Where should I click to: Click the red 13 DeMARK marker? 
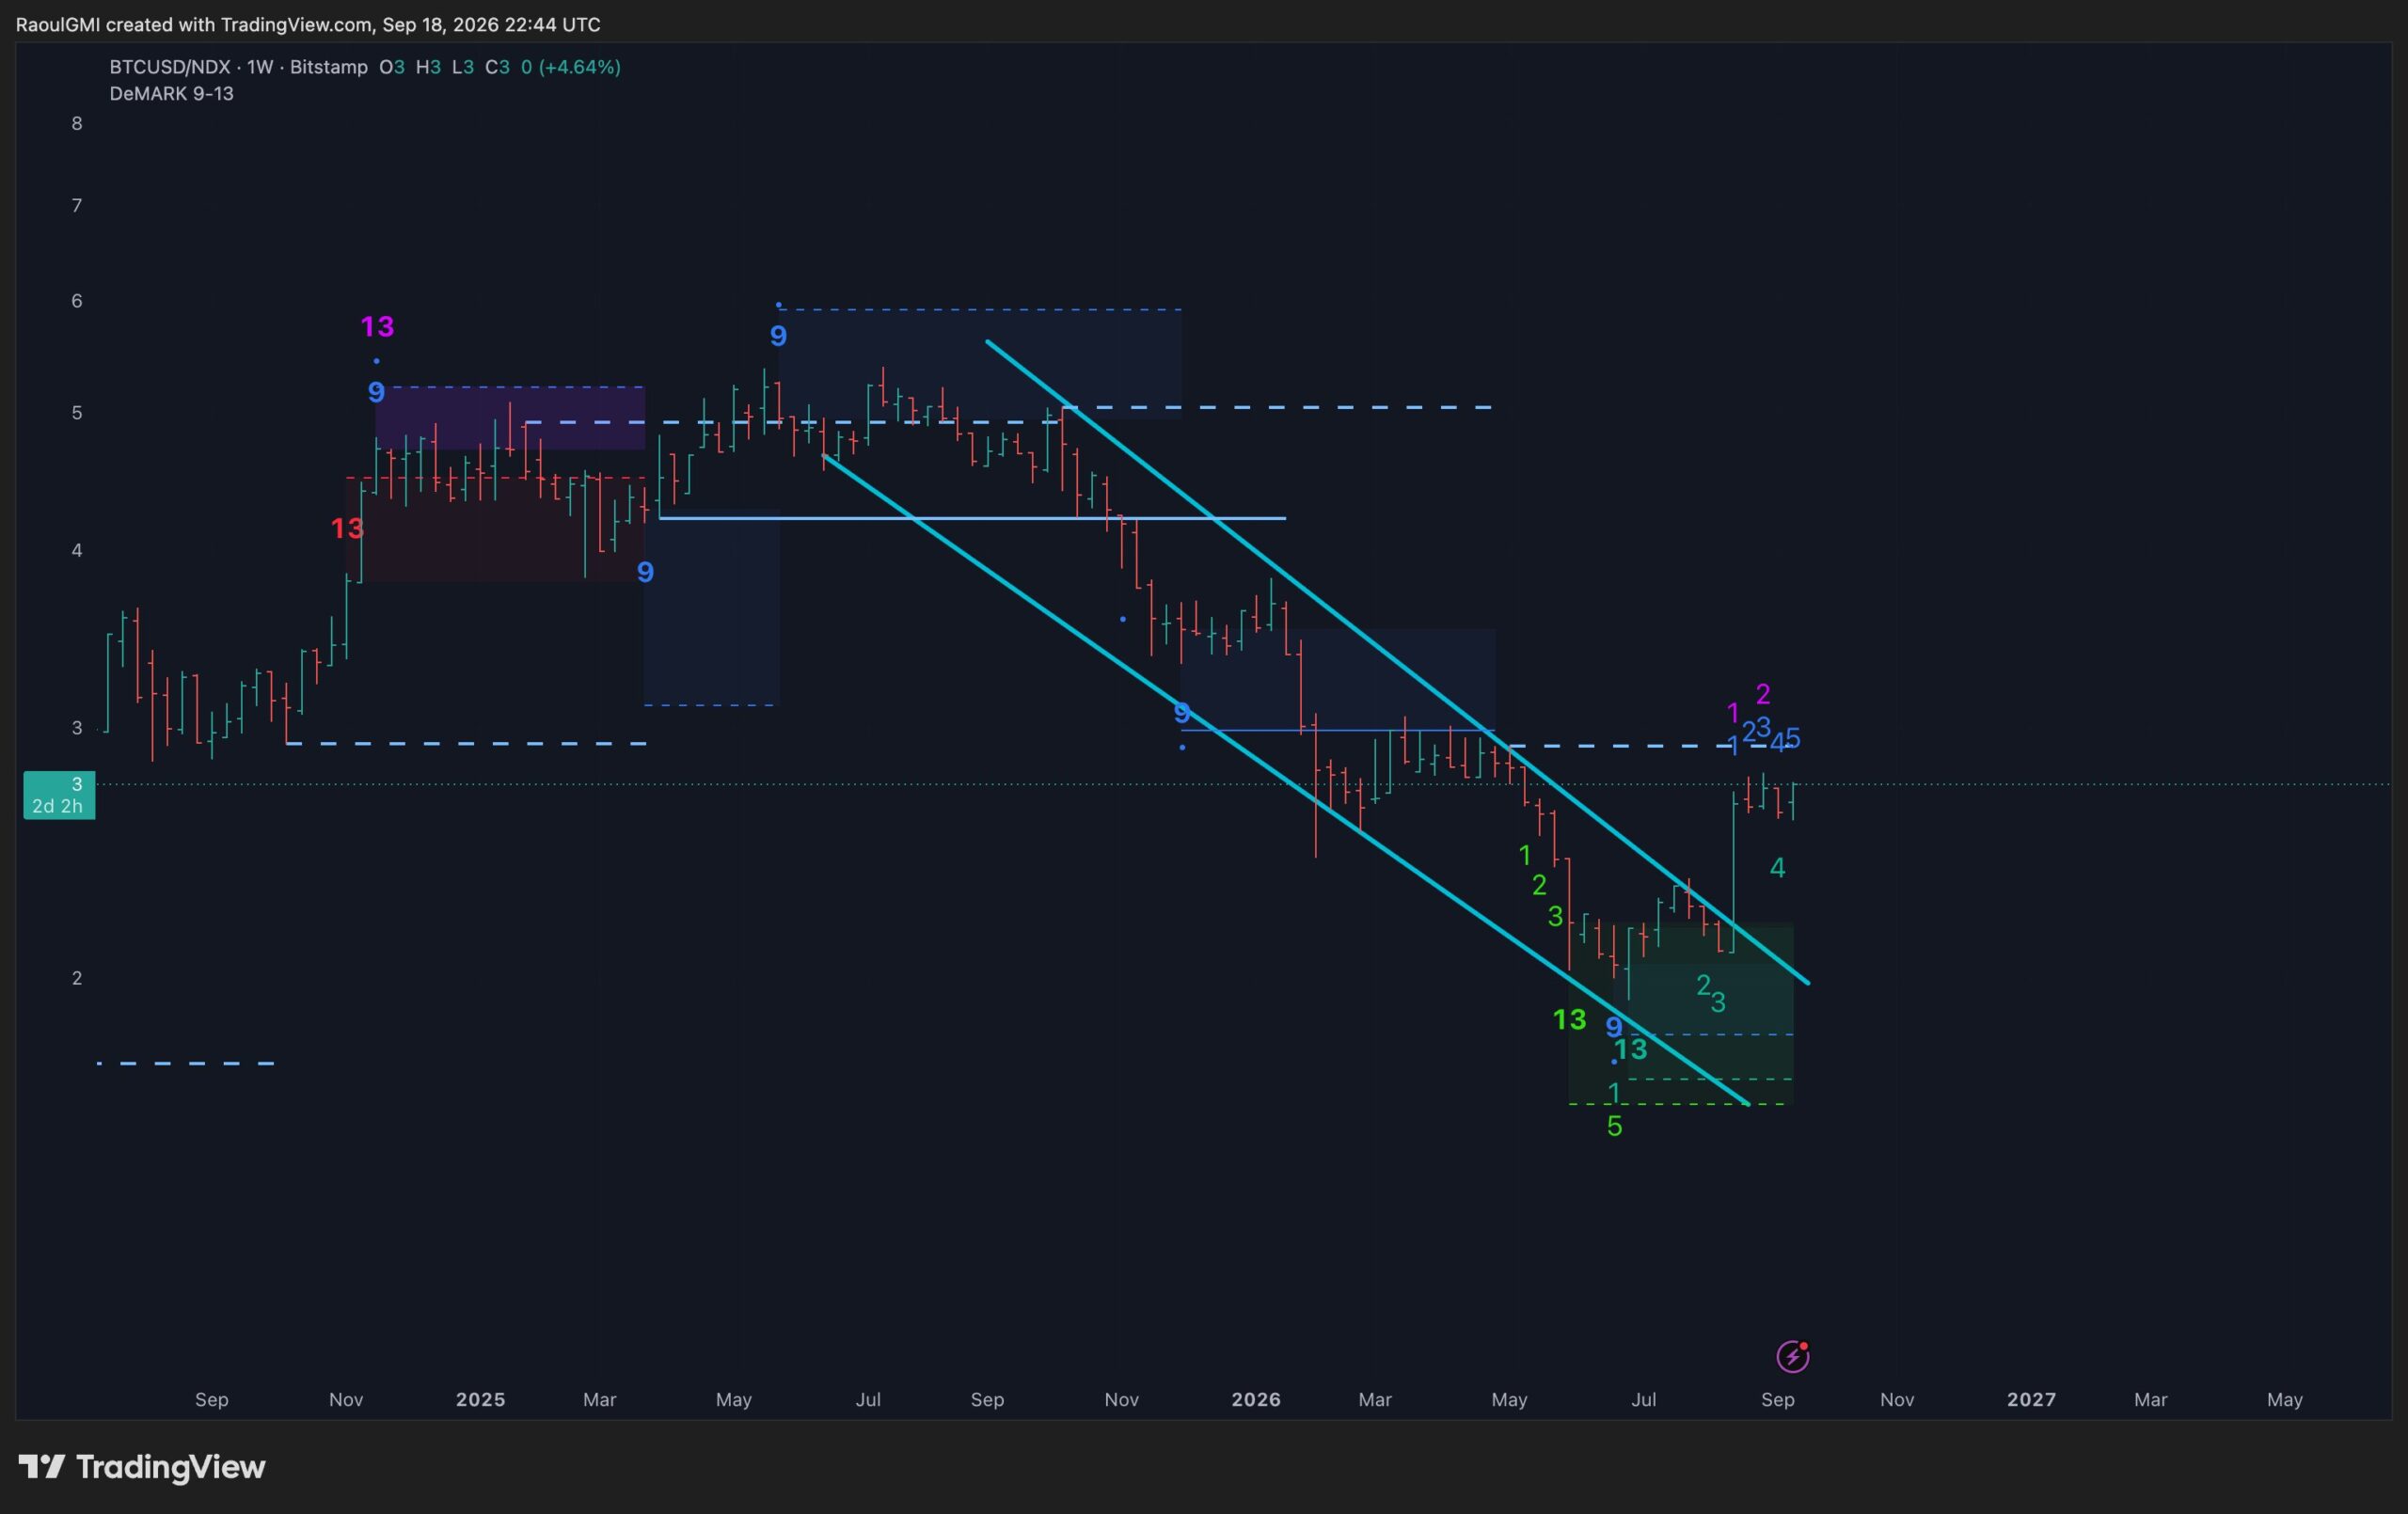pyautogui.click(x=347, y=528)
